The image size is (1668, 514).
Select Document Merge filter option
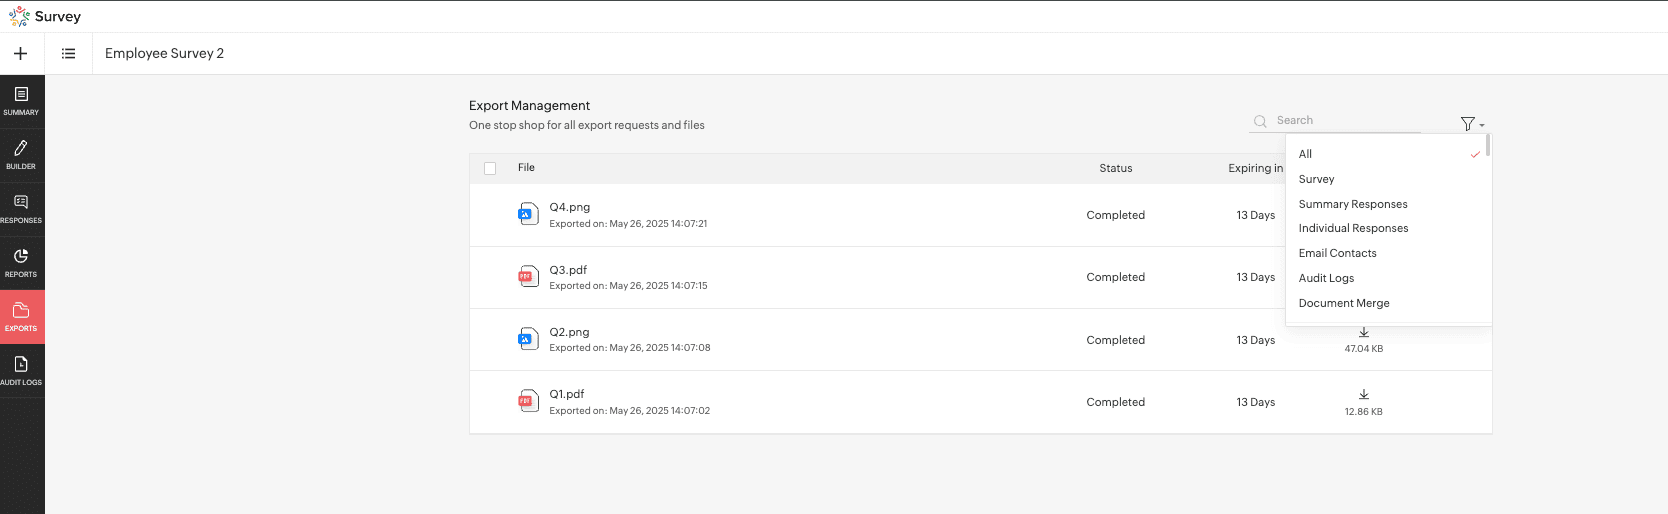(1343, 303)
